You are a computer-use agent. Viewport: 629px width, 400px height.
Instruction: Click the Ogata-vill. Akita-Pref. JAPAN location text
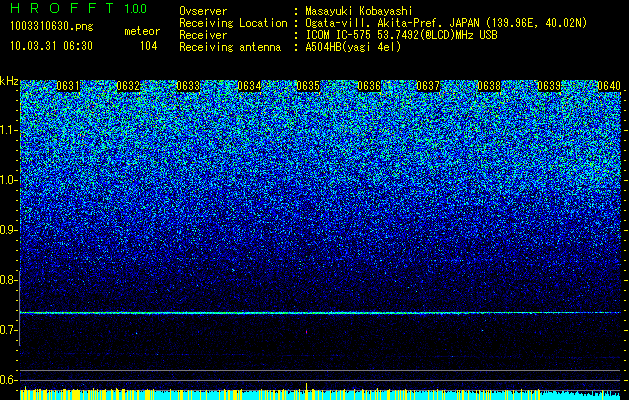click(446, 23)
